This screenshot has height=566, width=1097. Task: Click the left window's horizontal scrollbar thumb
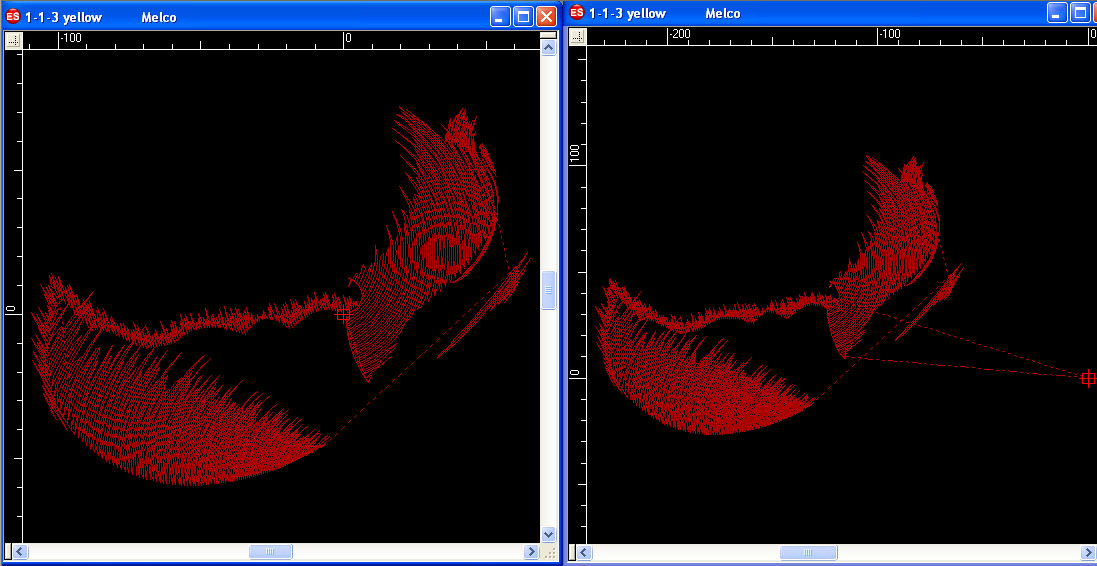click(x=270, y=552)
